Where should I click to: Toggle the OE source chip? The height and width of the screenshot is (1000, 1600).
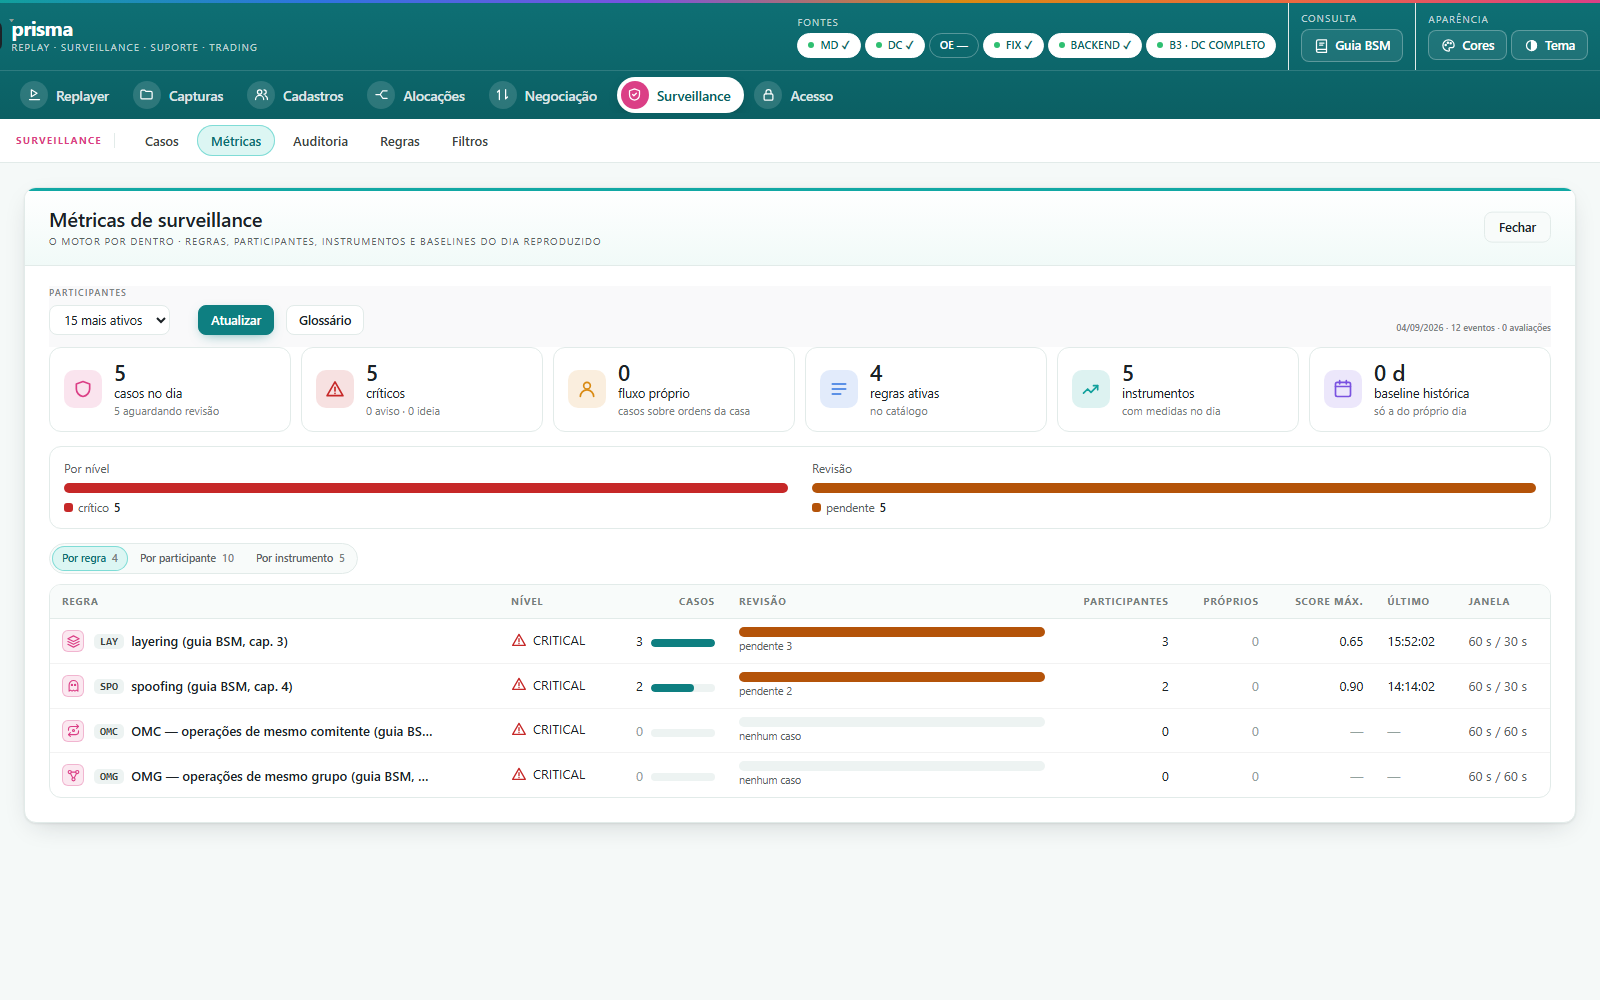point(954,45)
